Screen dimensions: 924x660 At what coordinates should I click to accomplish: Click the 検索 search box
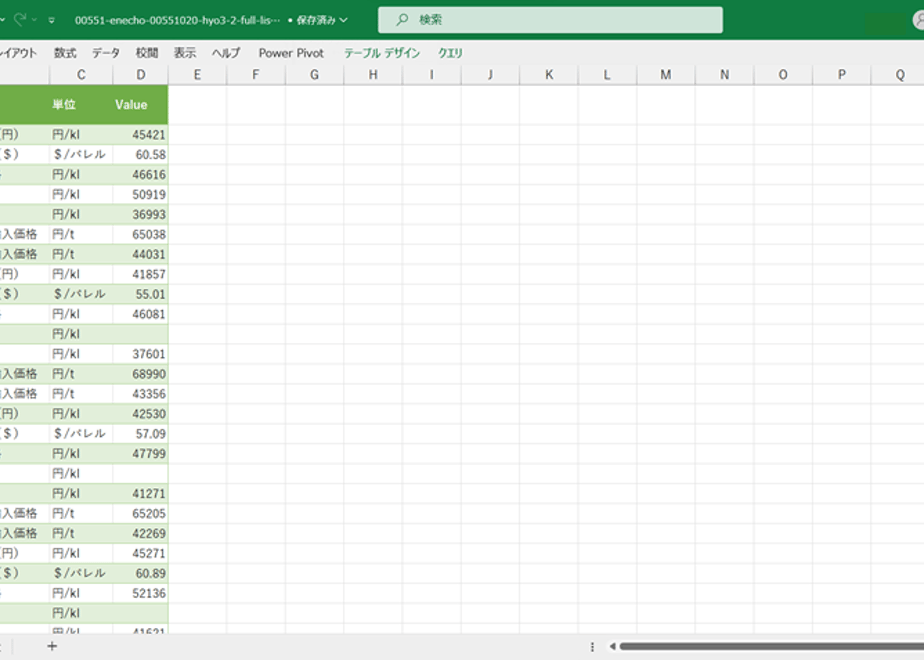tap(550, 19)
